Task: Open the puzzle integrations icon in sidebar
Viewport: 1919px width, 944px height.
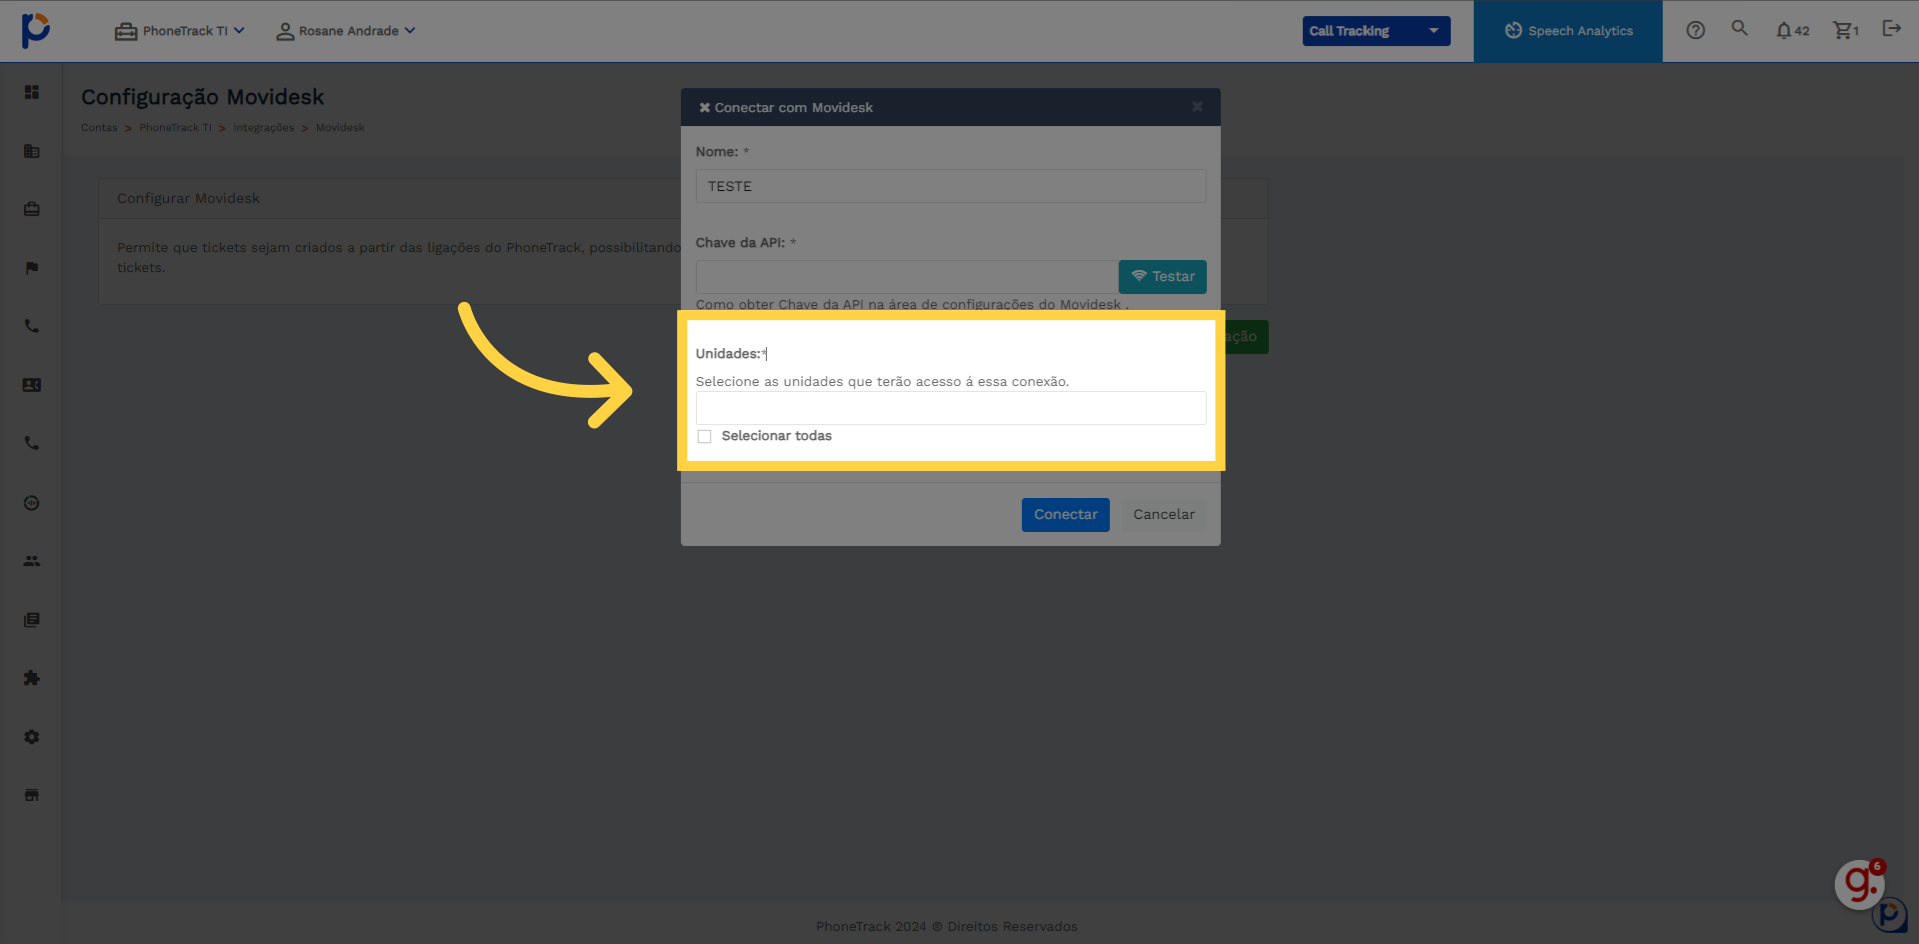Action: [32, 678]
